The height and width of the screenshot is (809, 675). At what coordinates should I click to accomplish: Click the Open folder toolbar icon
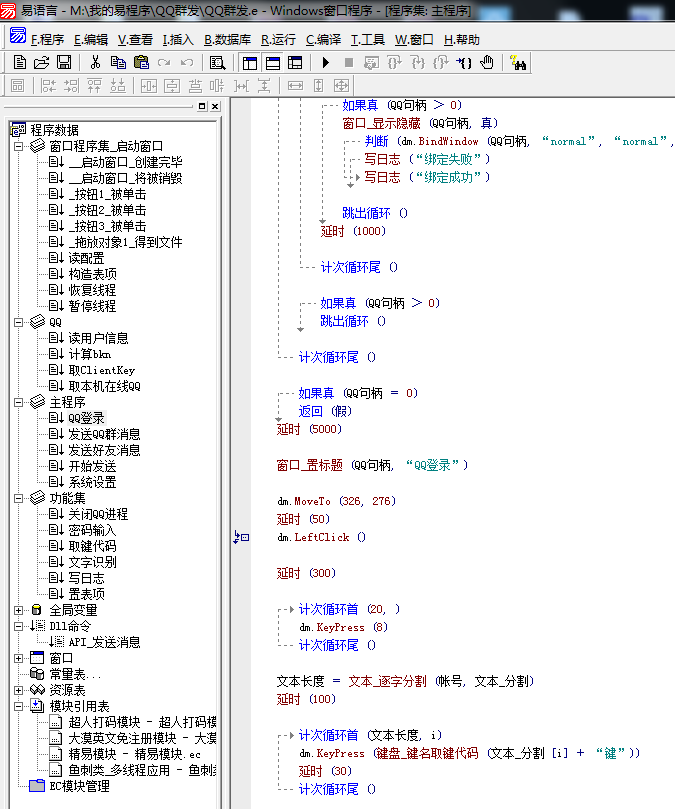point(41,62)
